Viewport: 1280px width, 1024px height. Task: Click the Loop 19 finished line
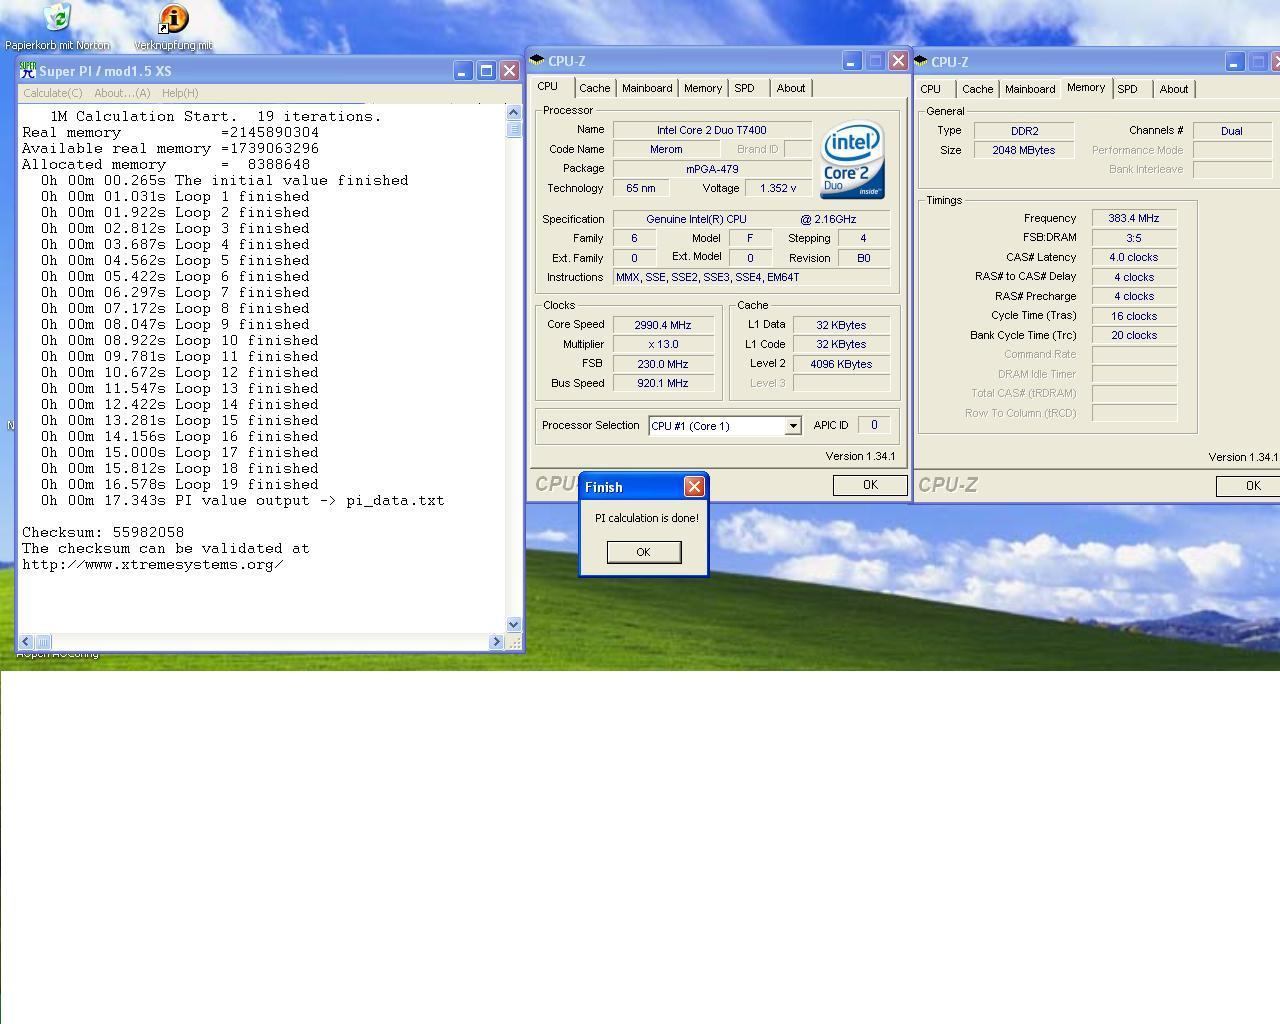pos(180,484)
